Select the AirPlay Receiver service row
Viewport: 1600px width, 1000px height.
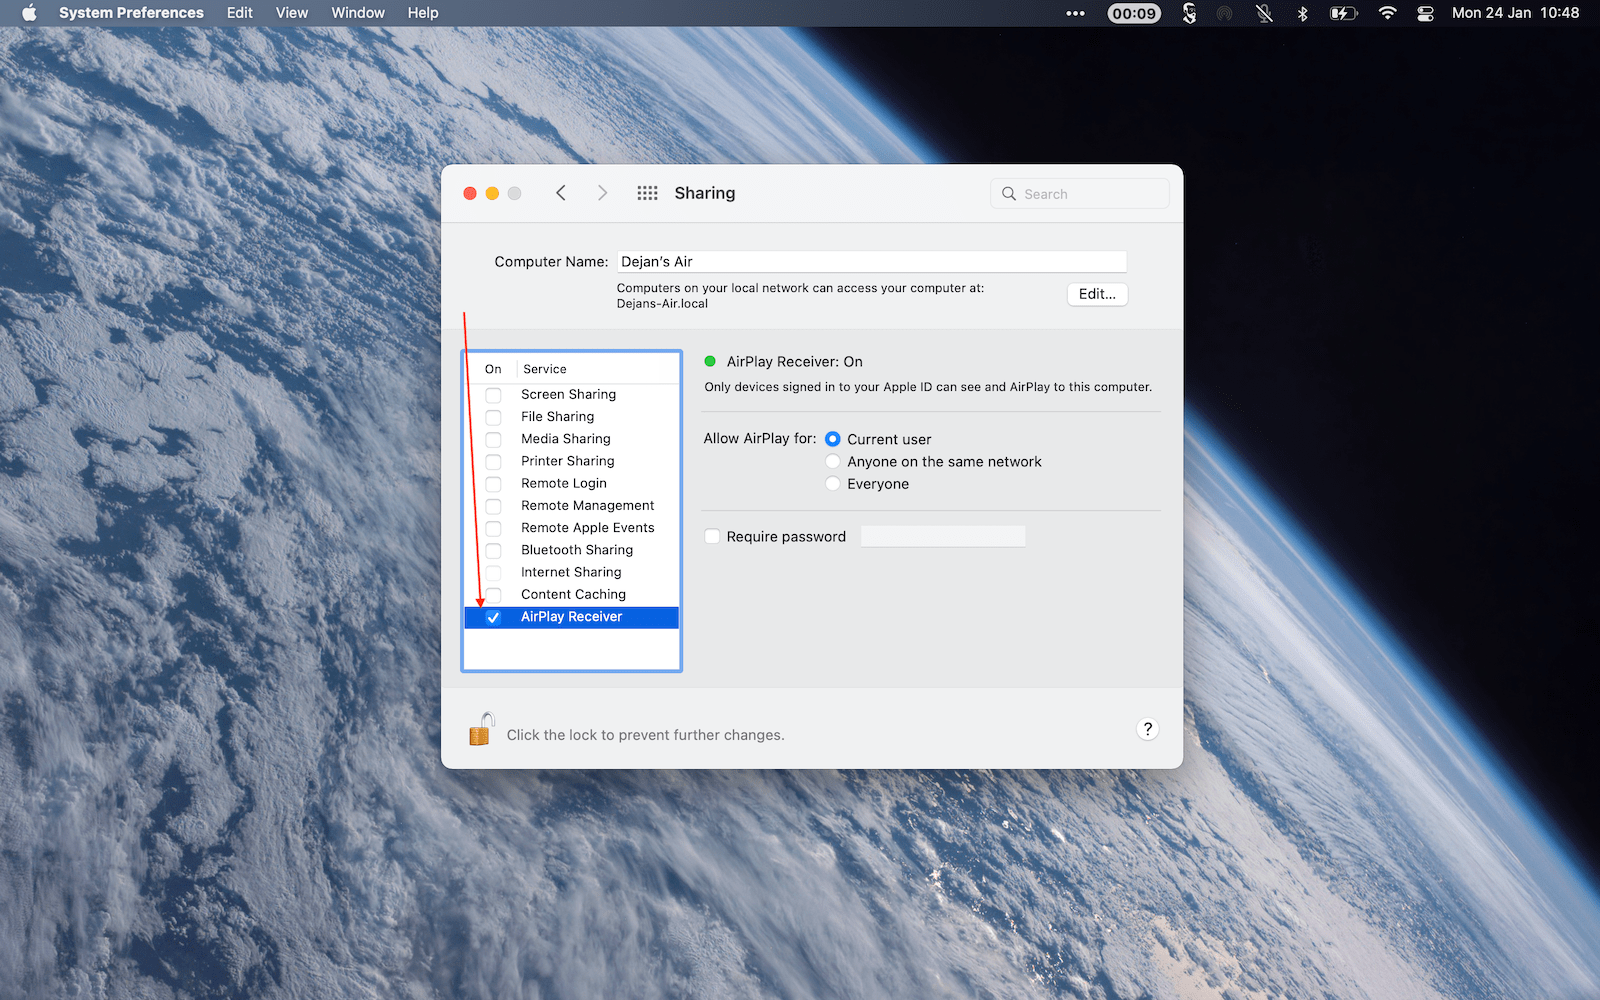(572, 617)
